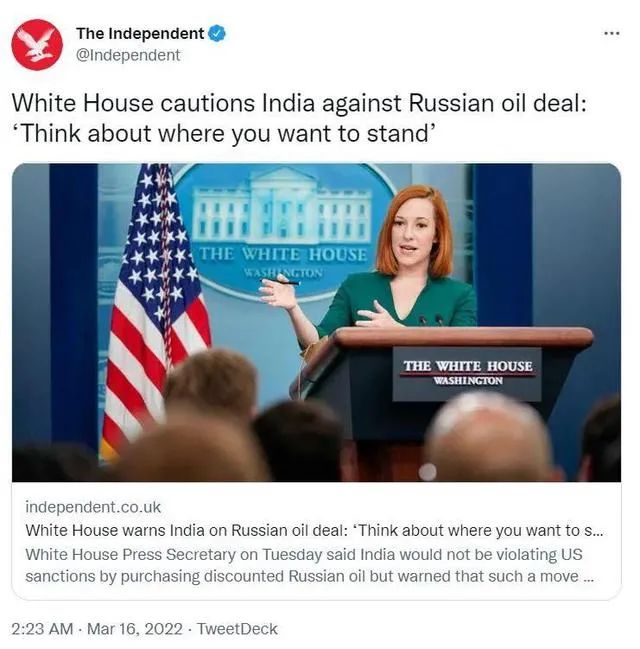Viewport: 640px width, 649px height.
Task: Click the White House backdrop emblem
Action: click(282, 232)
